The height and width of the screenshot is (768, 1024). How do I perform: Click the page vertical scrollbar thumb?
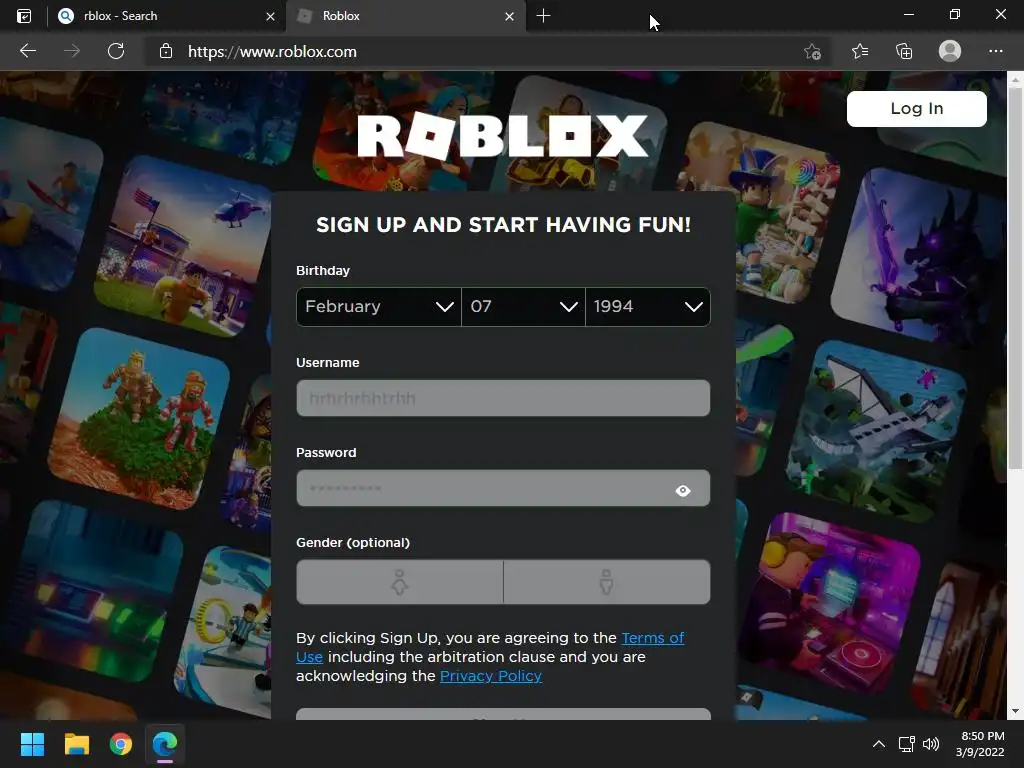(1015, 278)
